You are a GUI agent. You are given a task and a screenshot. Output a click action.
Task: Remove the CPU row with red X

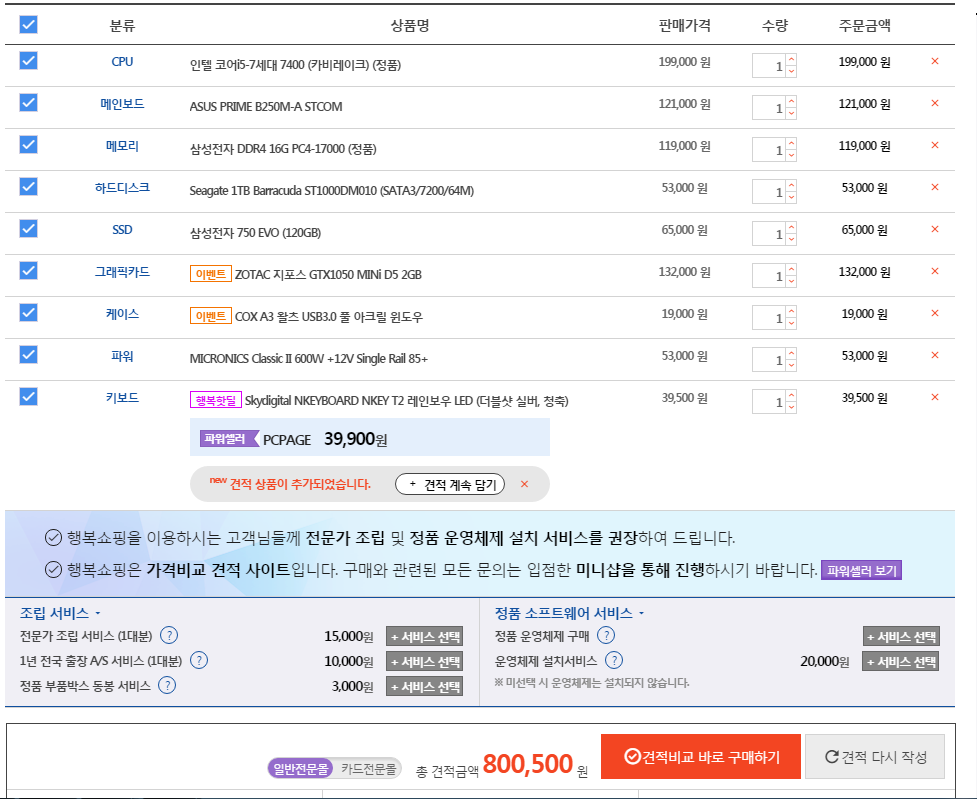click(935, 61)
